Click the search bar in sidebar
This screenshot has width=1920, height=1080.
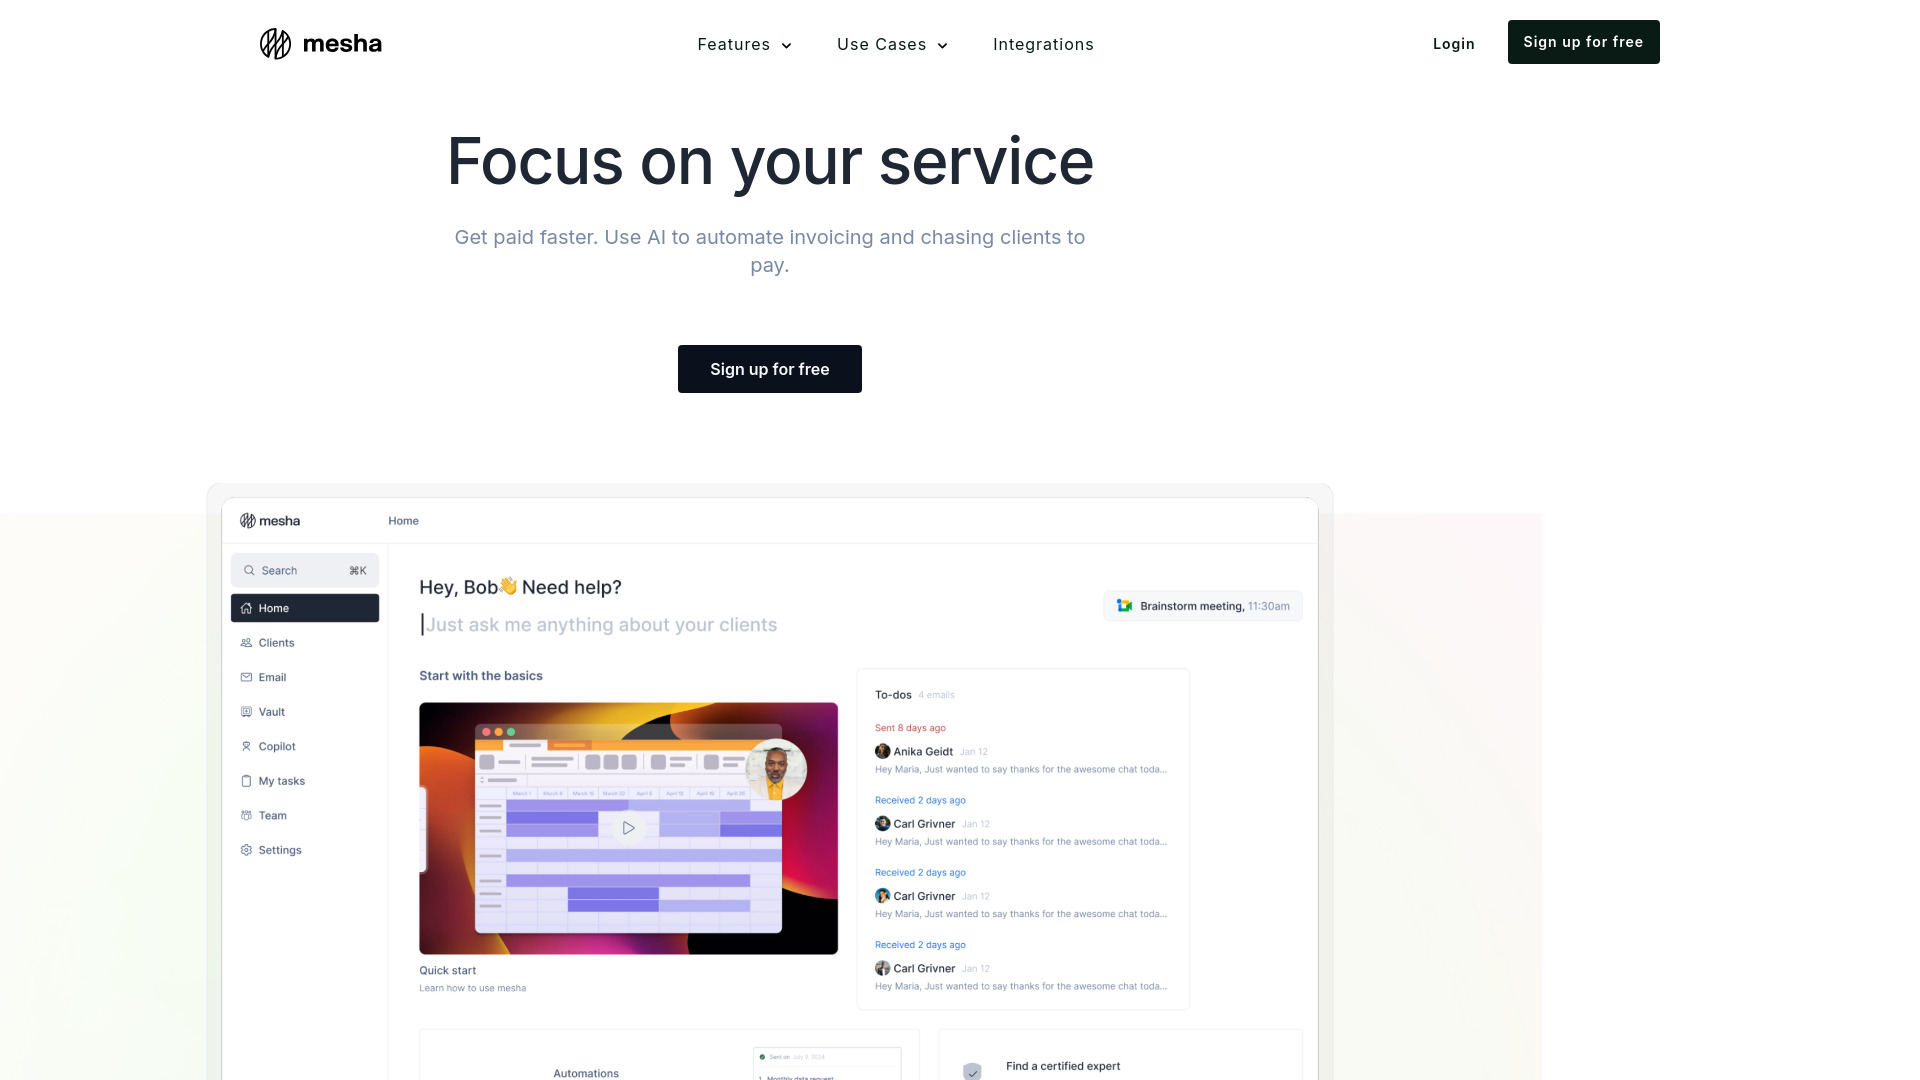click(305, 568)
